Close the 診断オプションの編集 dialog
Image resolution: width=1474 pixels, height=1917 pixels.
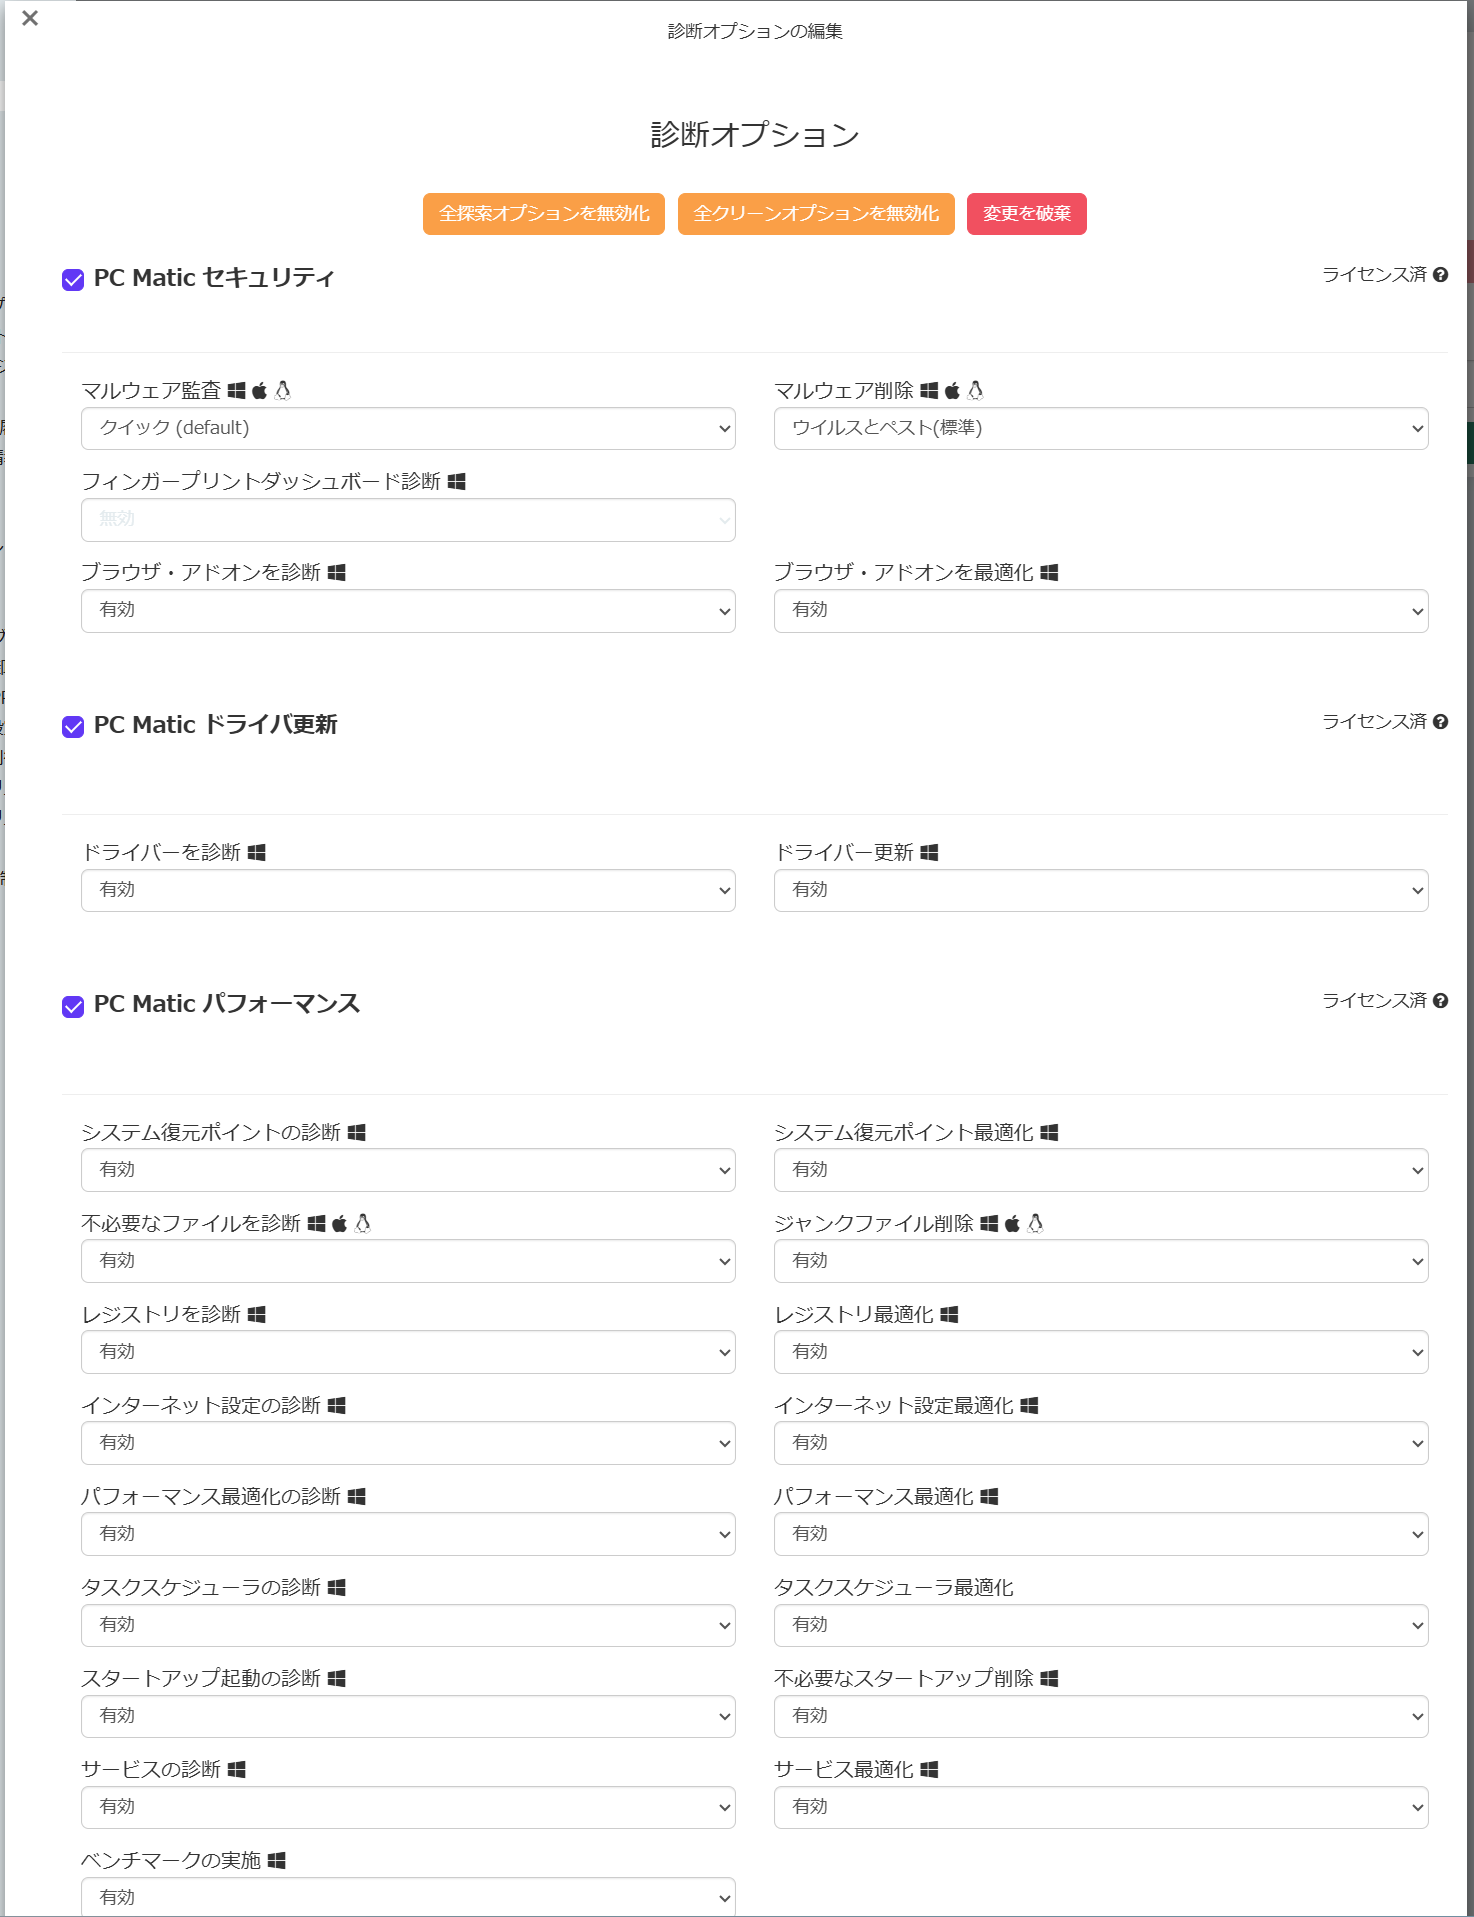point(30,18)
